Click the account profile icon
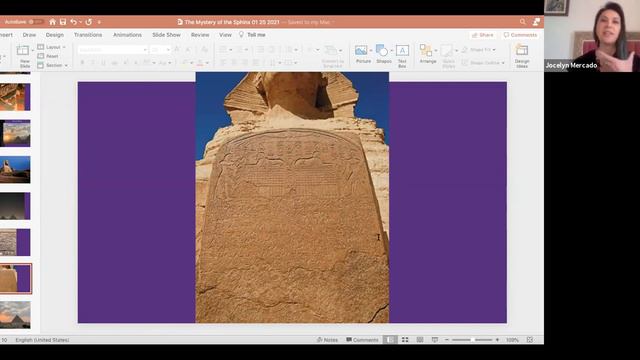This screenshot has width=640, height=360. (x=536, y=22)
